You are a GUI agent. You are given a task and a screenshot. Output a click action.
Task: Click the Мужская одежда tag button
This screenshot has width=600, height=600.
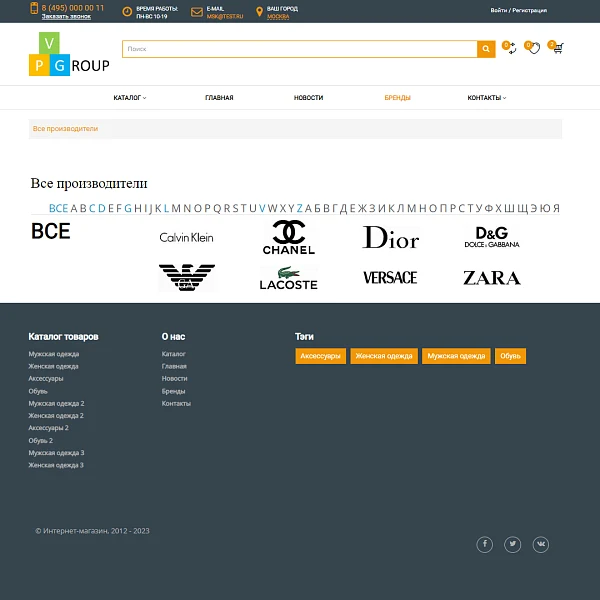[x=456, y=356]
